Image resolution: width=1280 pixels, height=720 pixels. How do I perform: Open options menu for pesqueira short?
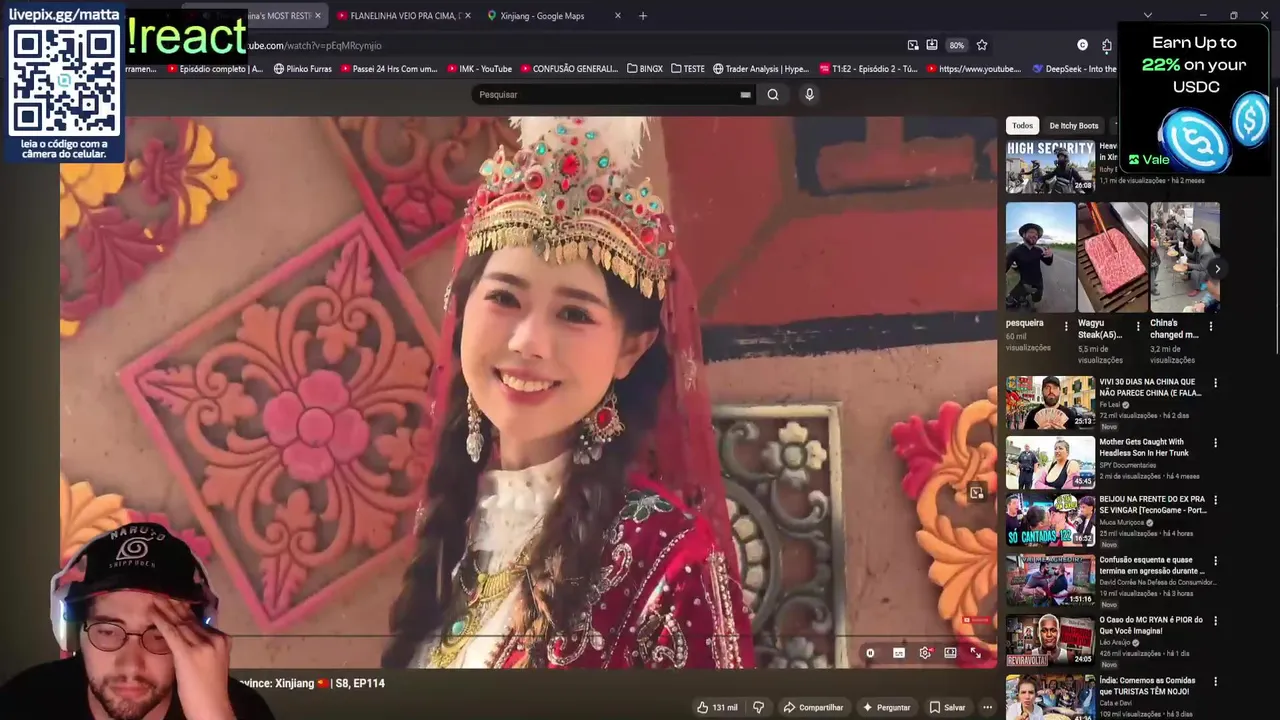coord(1066,326)
